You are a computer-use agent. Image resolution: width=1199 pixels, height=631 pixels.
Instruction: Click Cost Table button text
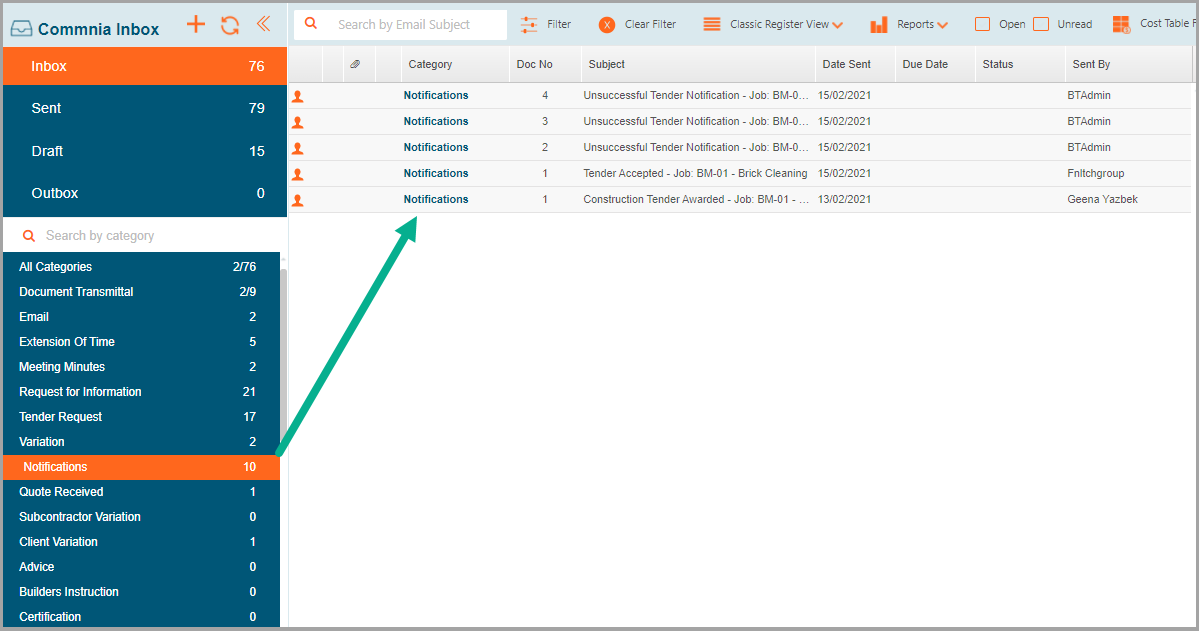[x=1168, y=24]
